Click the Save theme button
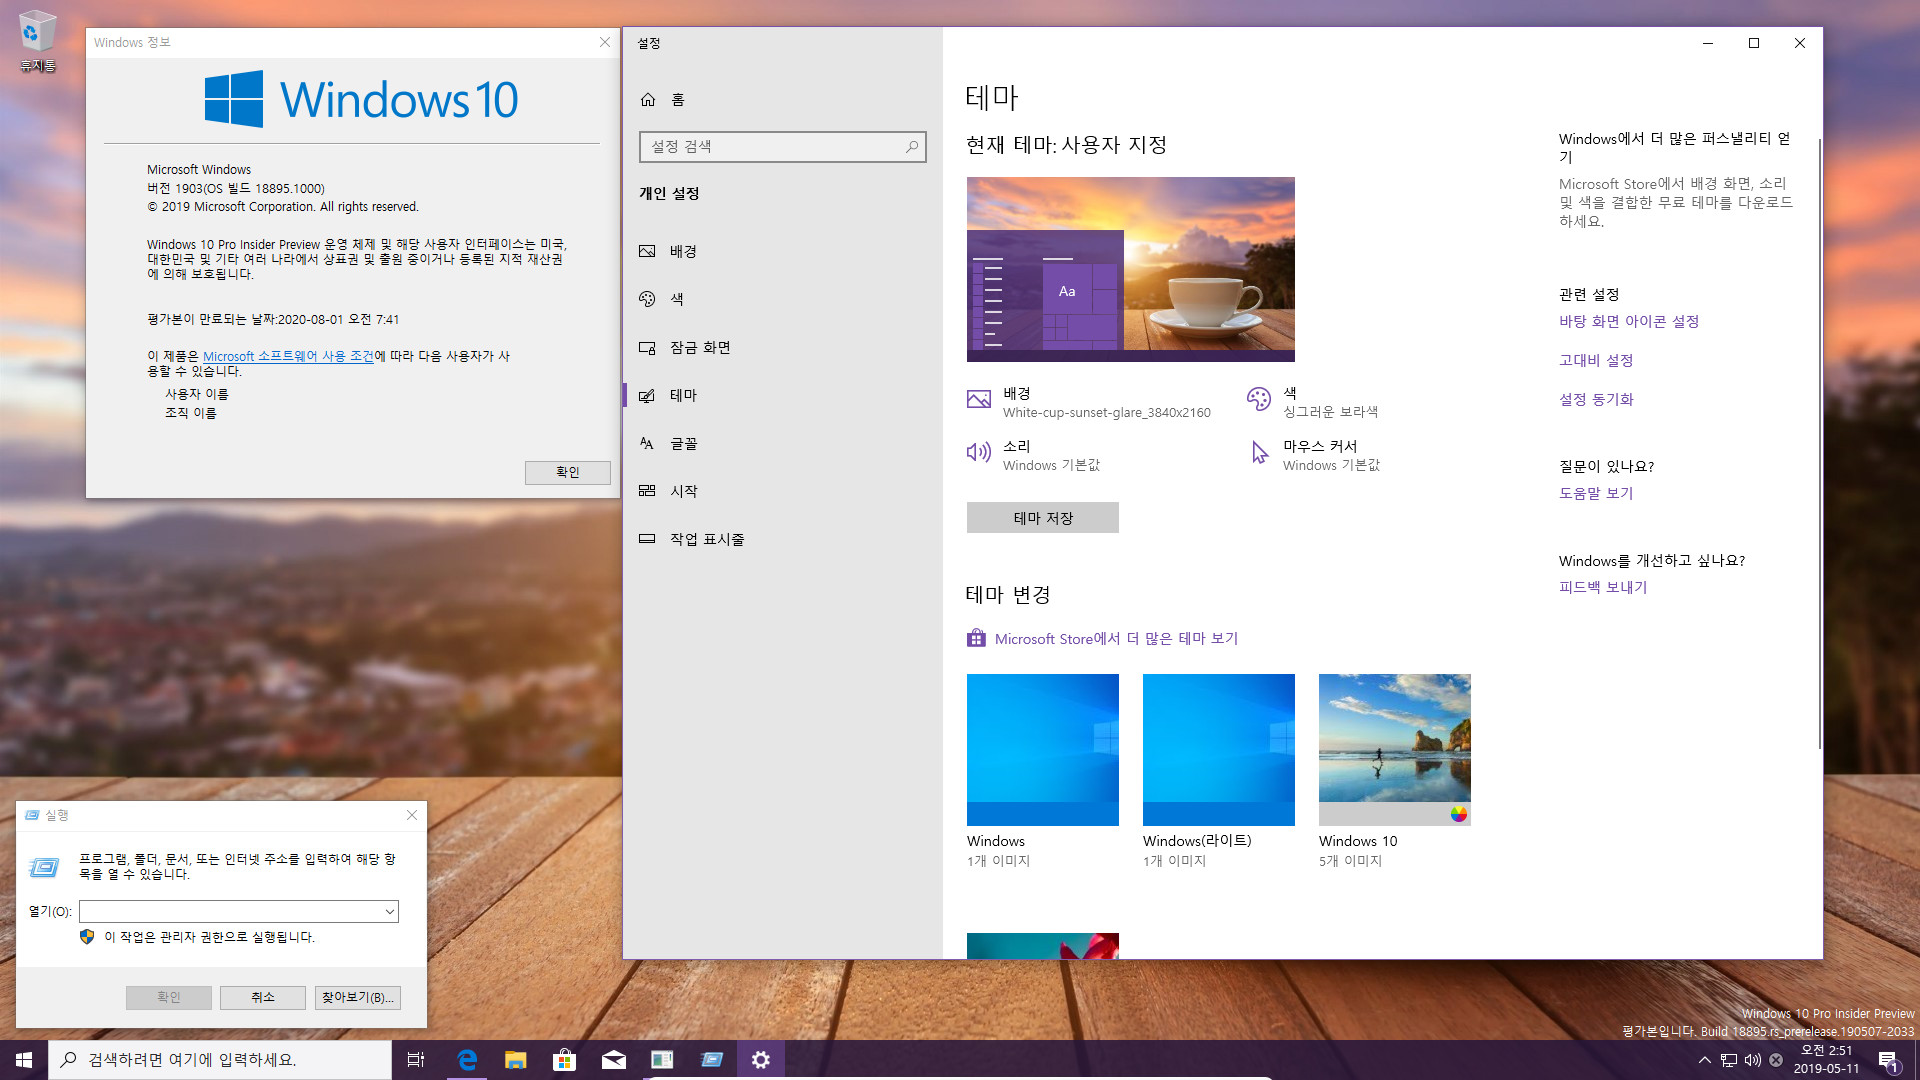Image resolution: width=1920 pixels, height=1080 pixels. [x=1042, y=518]
